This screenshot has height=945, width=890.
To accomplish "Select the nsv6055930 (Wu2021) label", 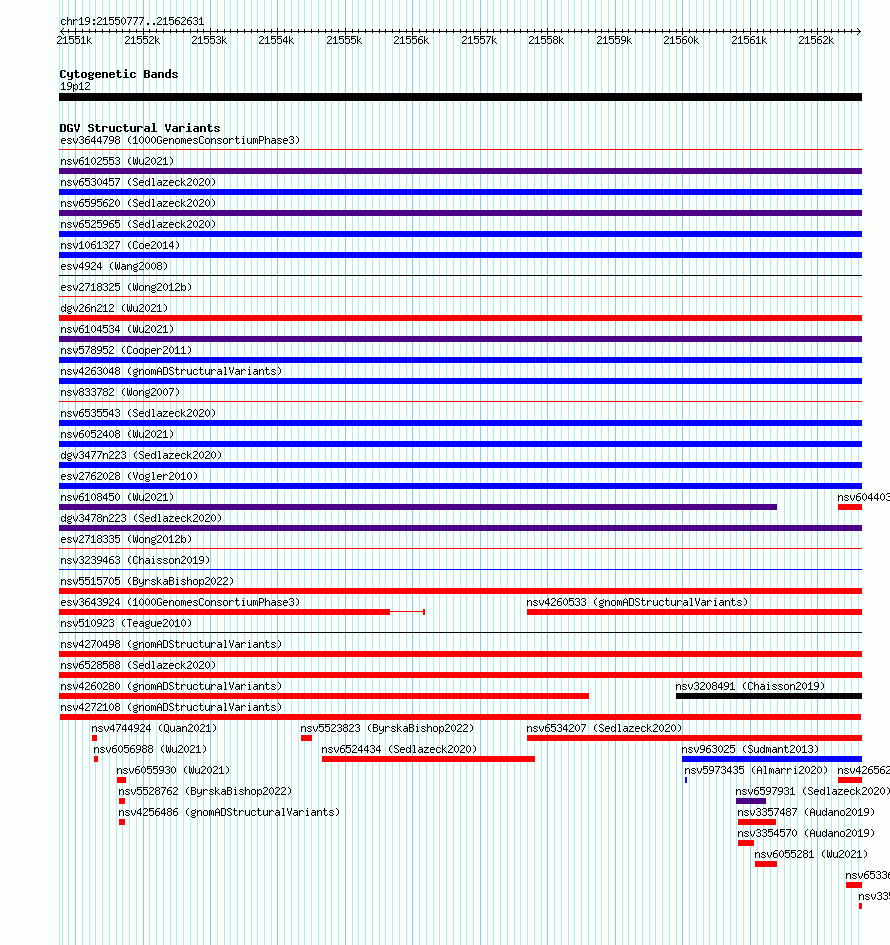I will [x=173, y=770].
